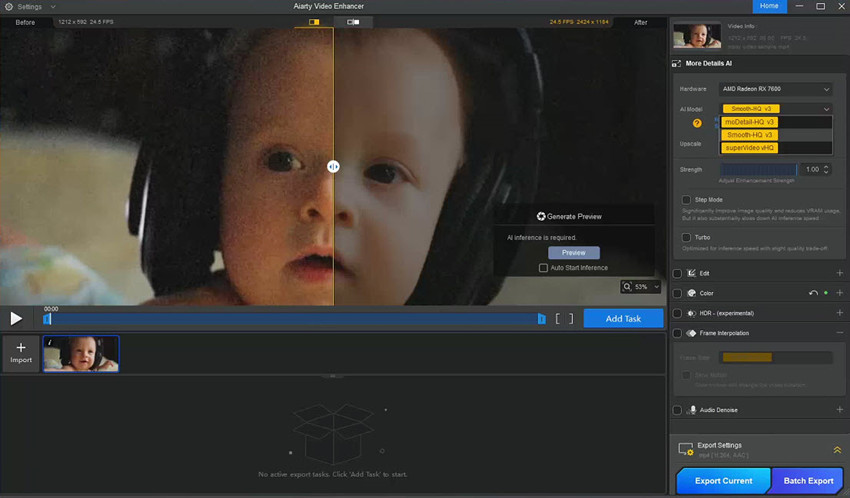Enable Auto Start Inference checkbox
This screenshot has height=498, width=850.
pyautogui.click(x=543, y=268)
